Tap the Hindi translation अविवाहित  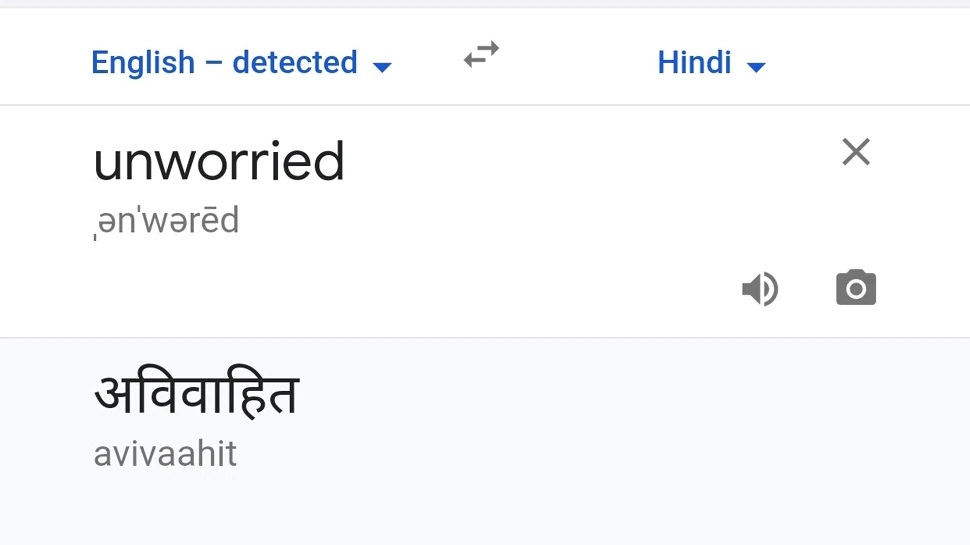(197, 394)
